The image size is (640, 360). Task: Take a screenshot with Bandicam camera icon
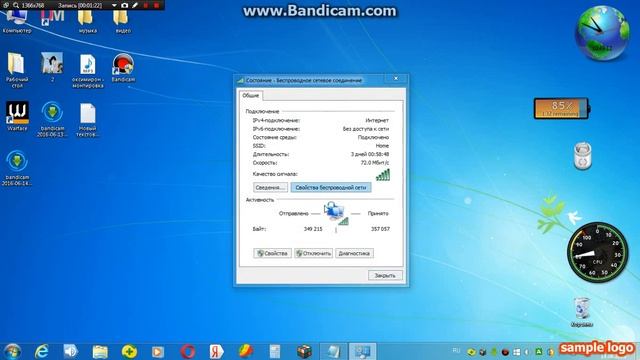click(x=124, y=5)
